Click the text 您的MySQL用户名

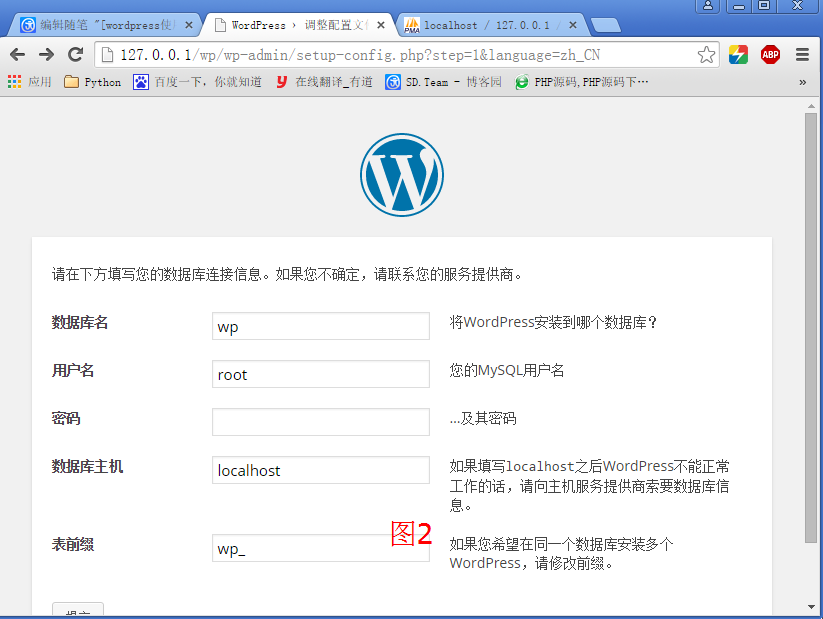507,371
